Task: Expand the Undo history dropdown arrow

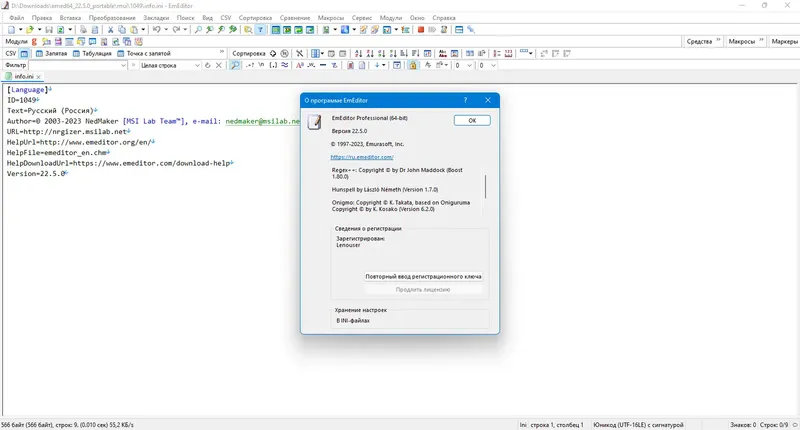Action: click(x=166, y=30)
